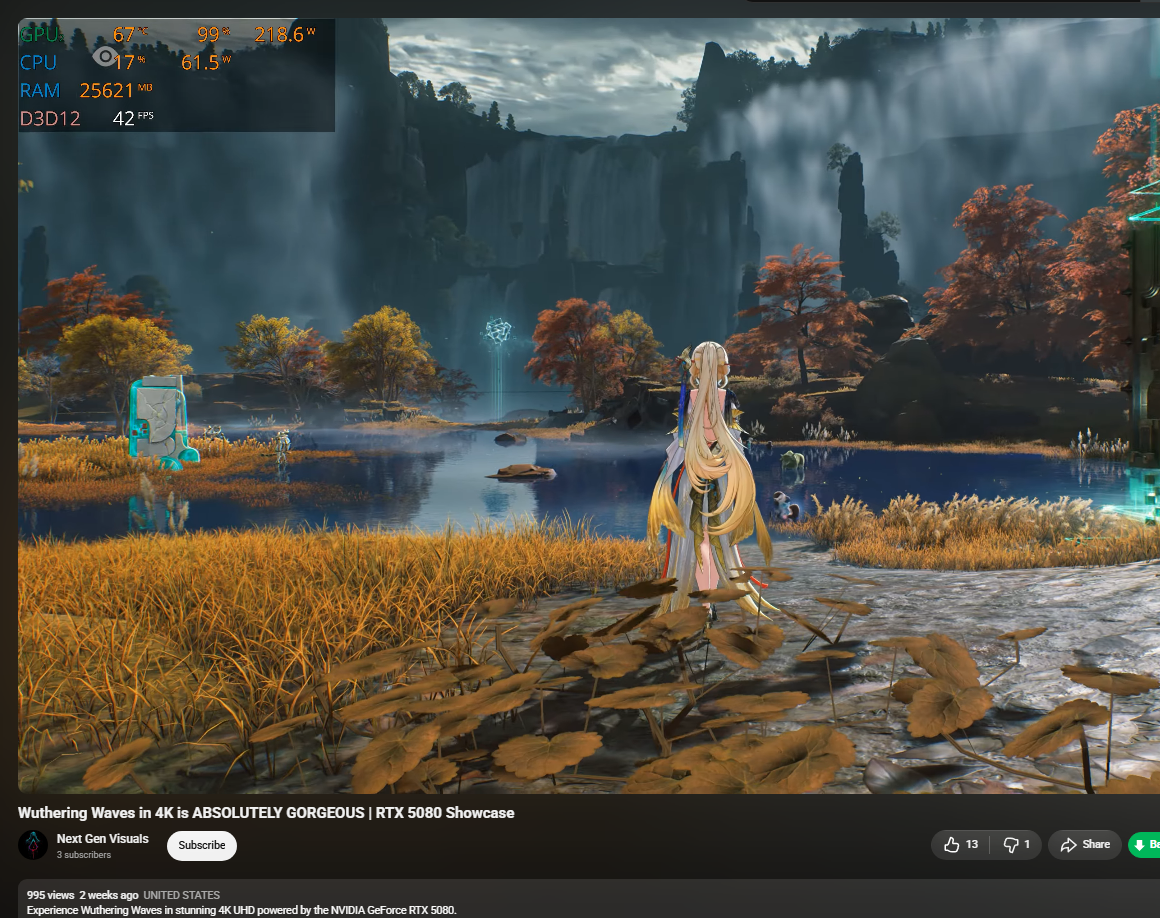Click the RAM 25621 MB readout

coord(86,91)
